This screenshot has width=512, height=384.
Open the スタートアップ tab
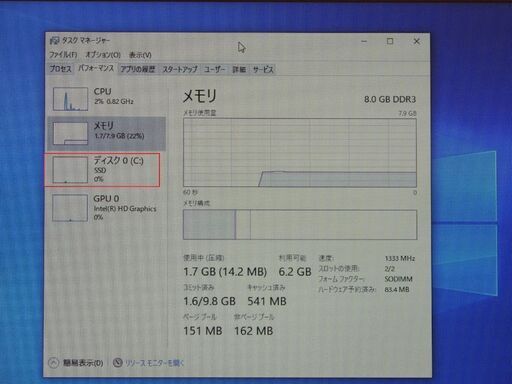click(x=180, y=69)
